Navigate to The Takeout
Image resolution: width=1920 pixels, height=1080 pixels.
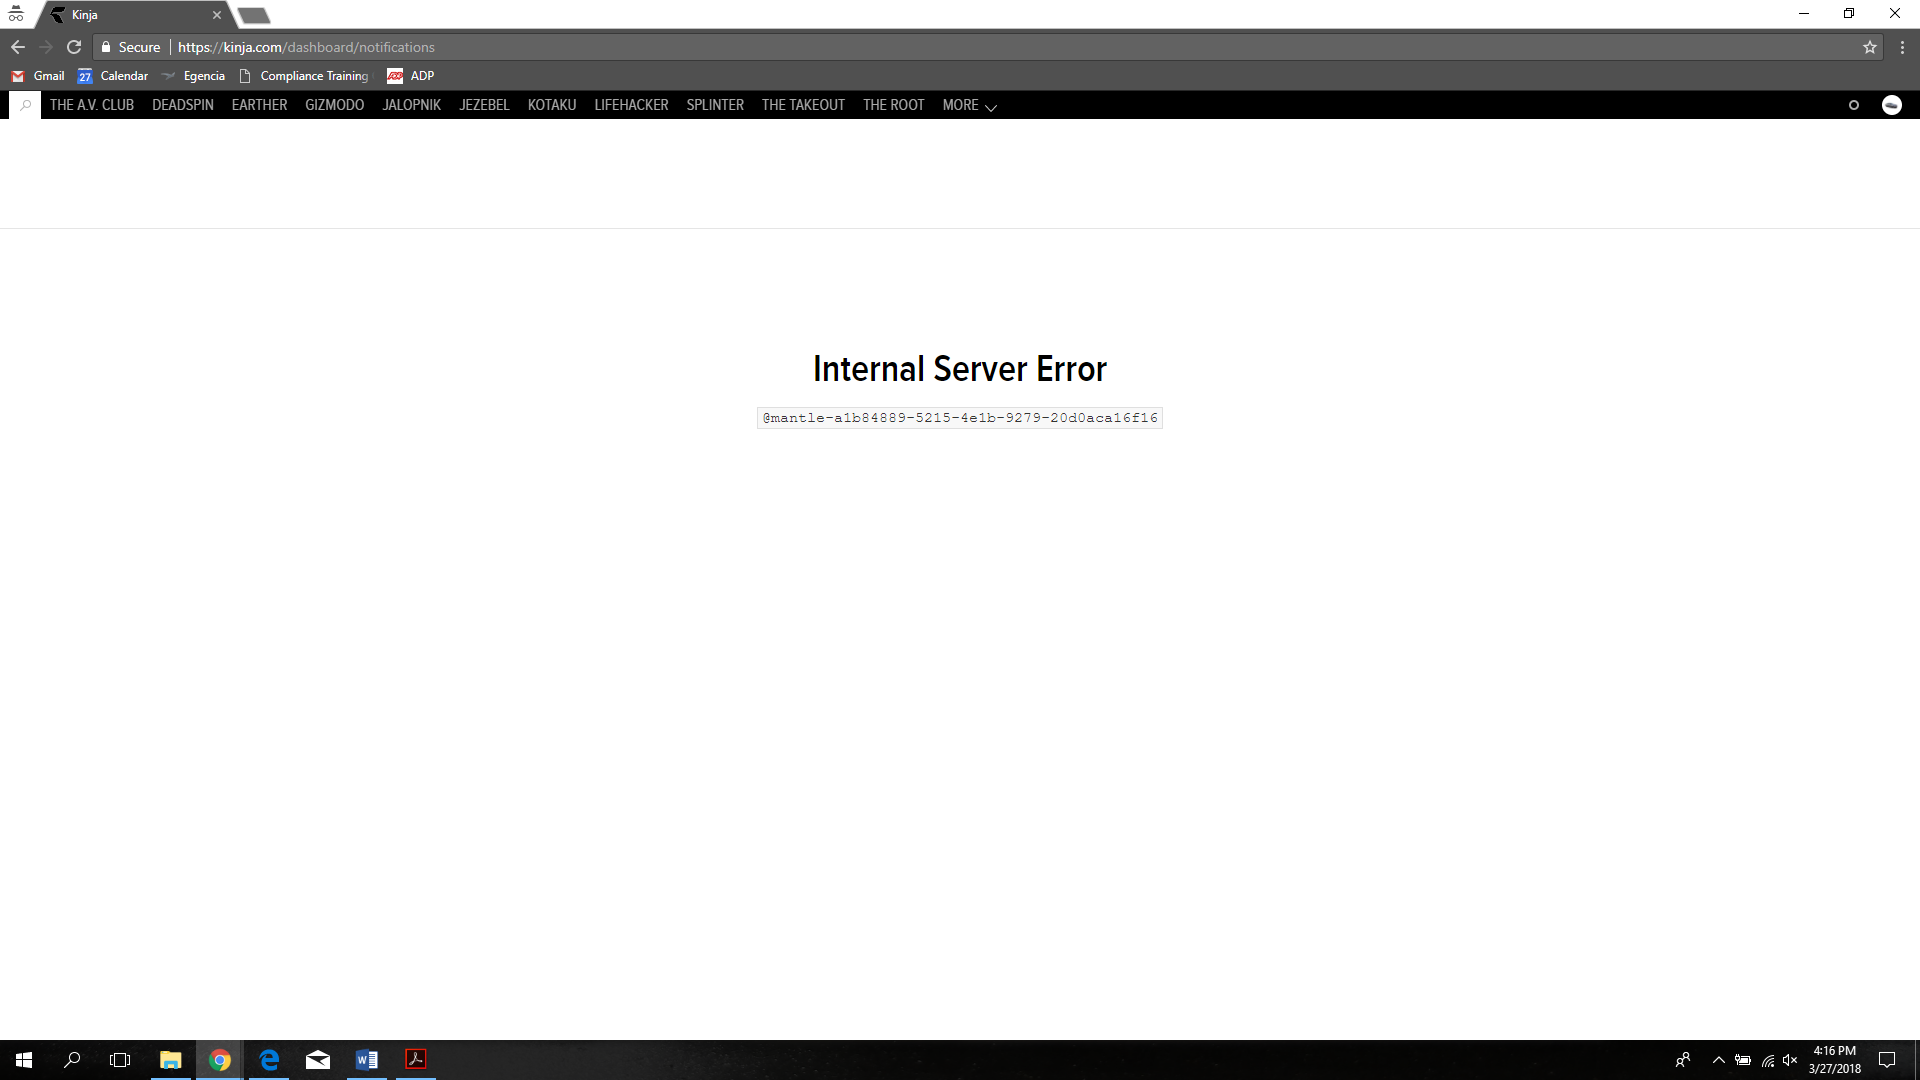click(803, 105)
